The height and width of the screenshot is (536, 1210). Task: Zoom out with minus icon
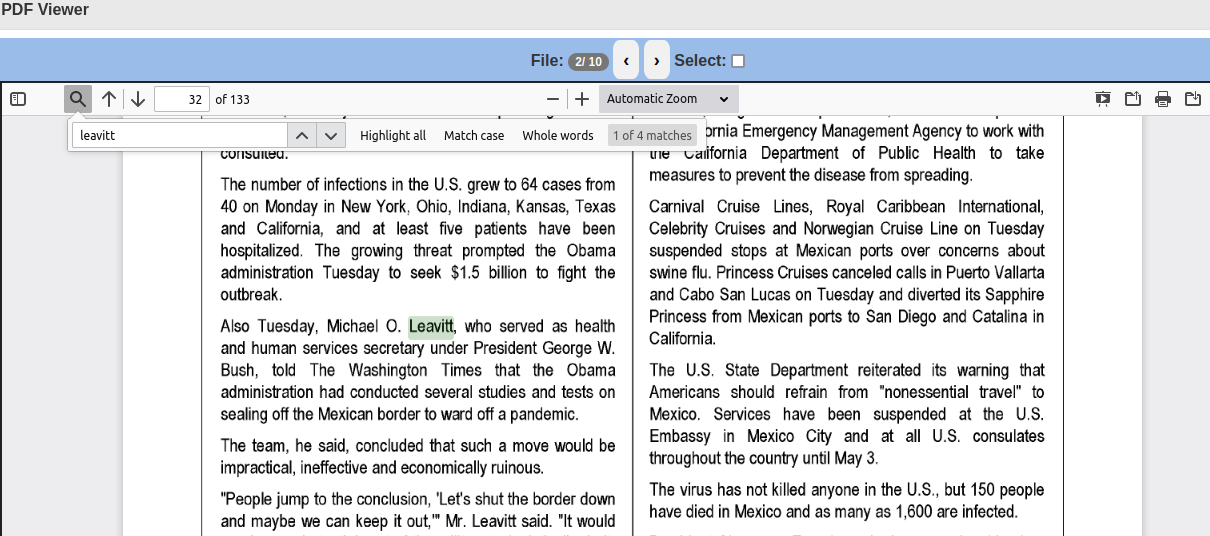[x=553, y=99]
